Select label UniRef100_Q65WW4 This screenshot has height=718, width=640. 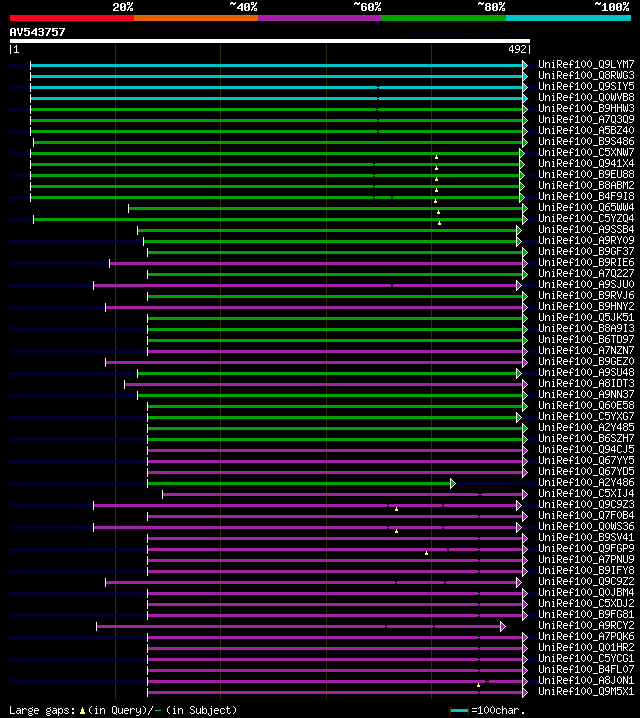pyautogui.click(x=586, y=207)
